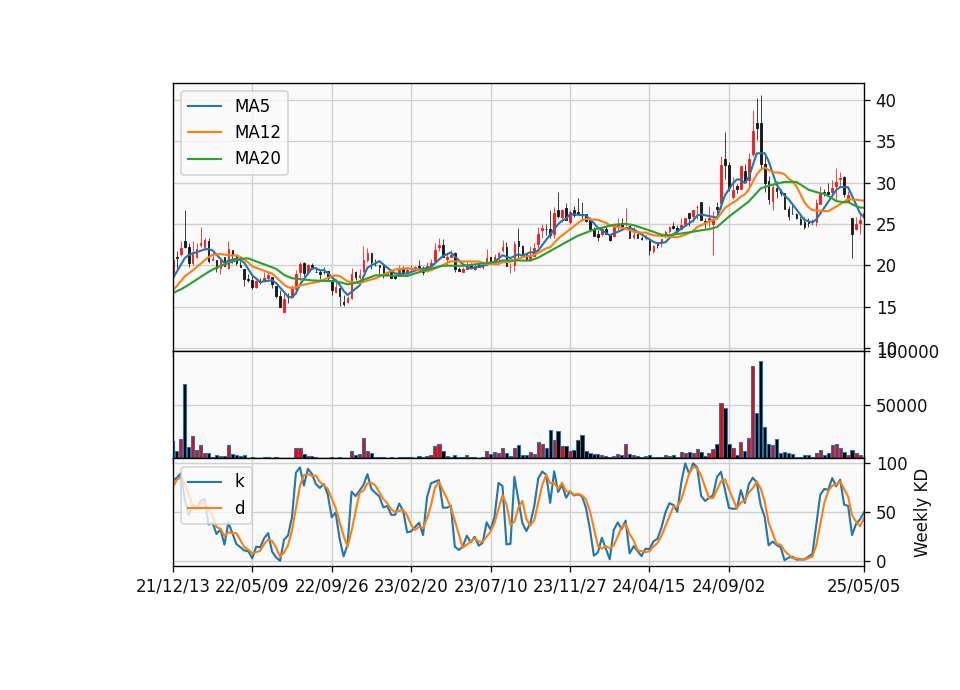Click the price axis value 15
960x690 pixels.
click(x=886, y=307)
